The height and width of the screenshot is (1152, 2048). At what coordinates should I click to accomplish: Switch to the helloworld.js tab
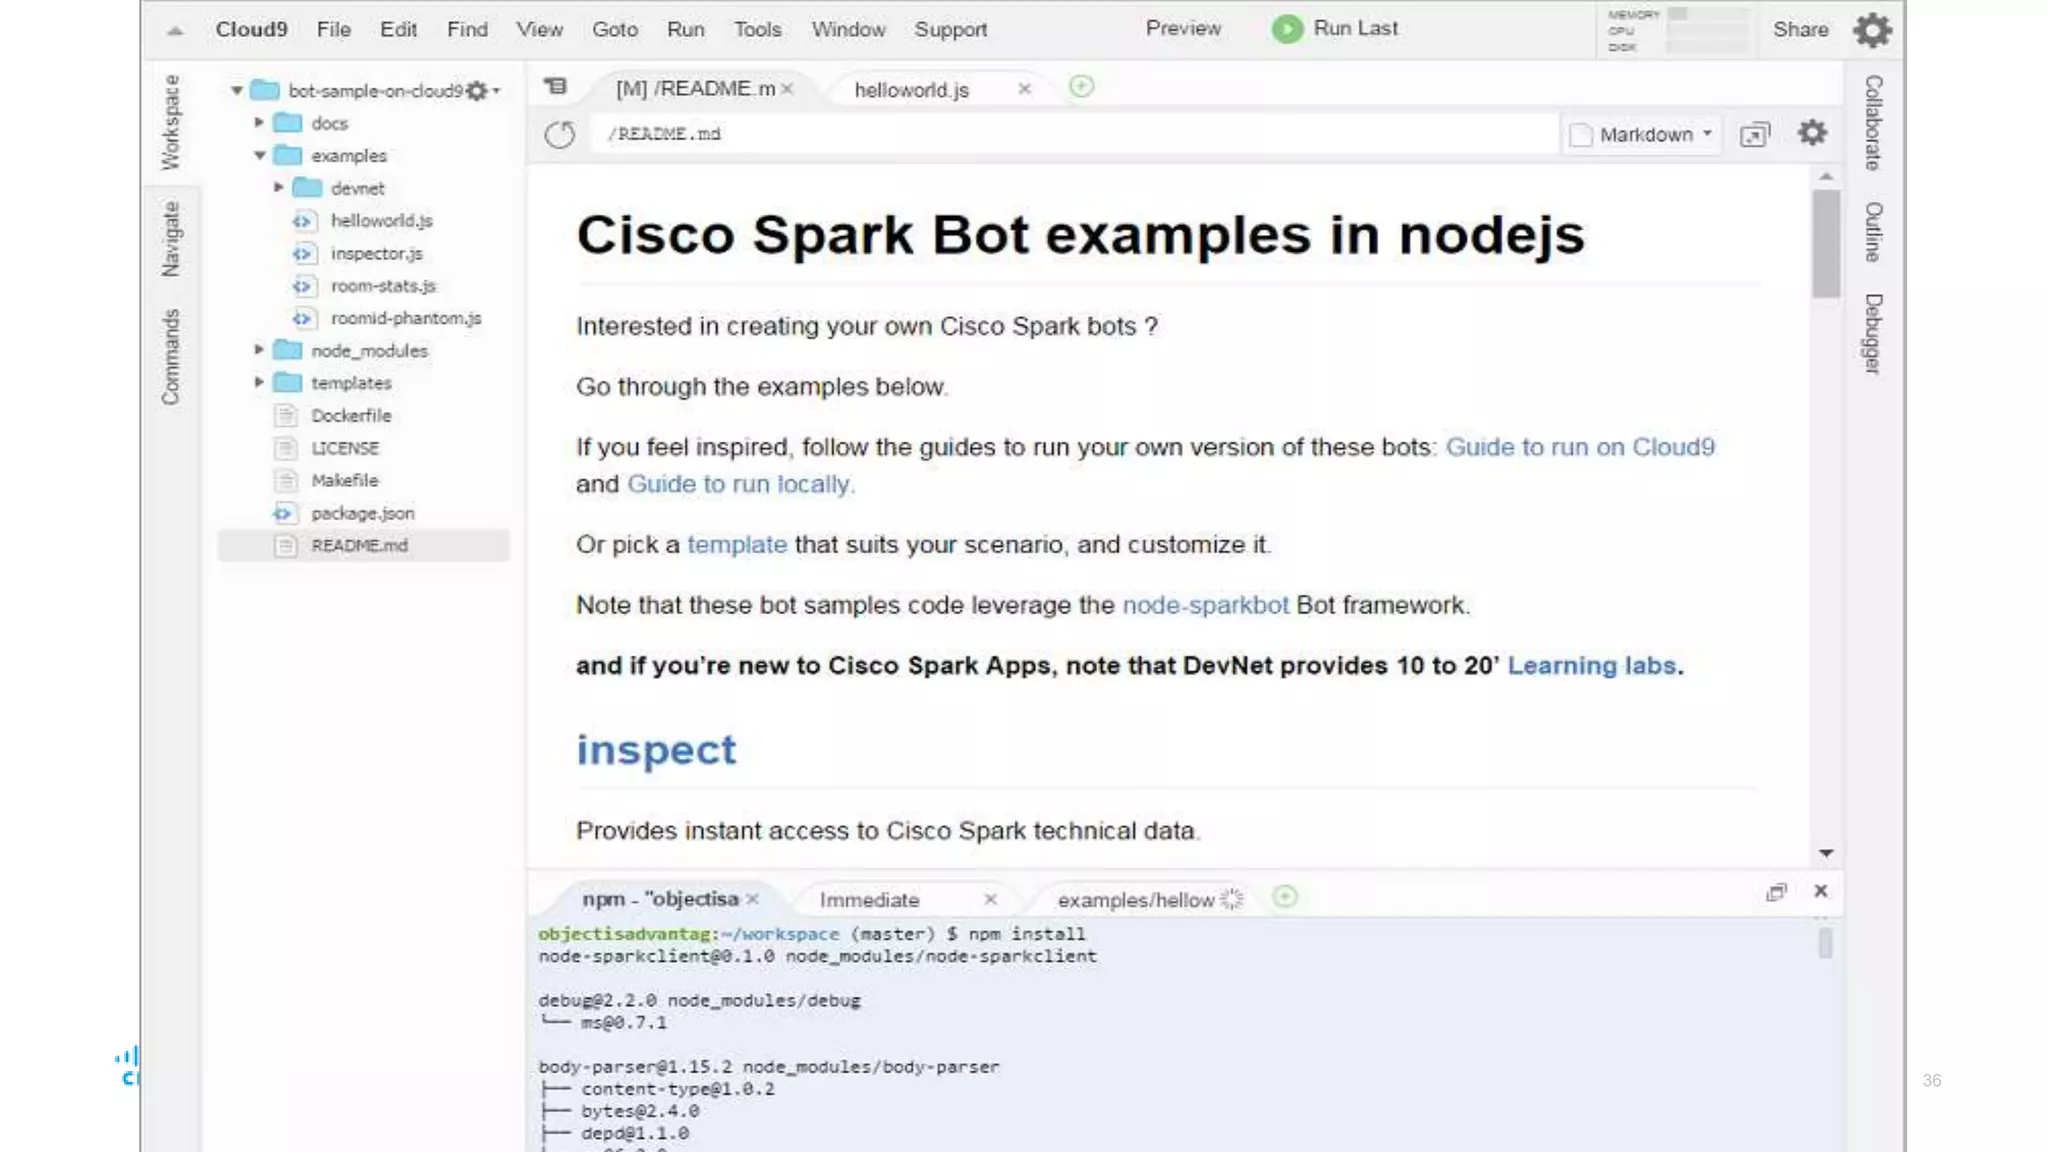[911, 90]
